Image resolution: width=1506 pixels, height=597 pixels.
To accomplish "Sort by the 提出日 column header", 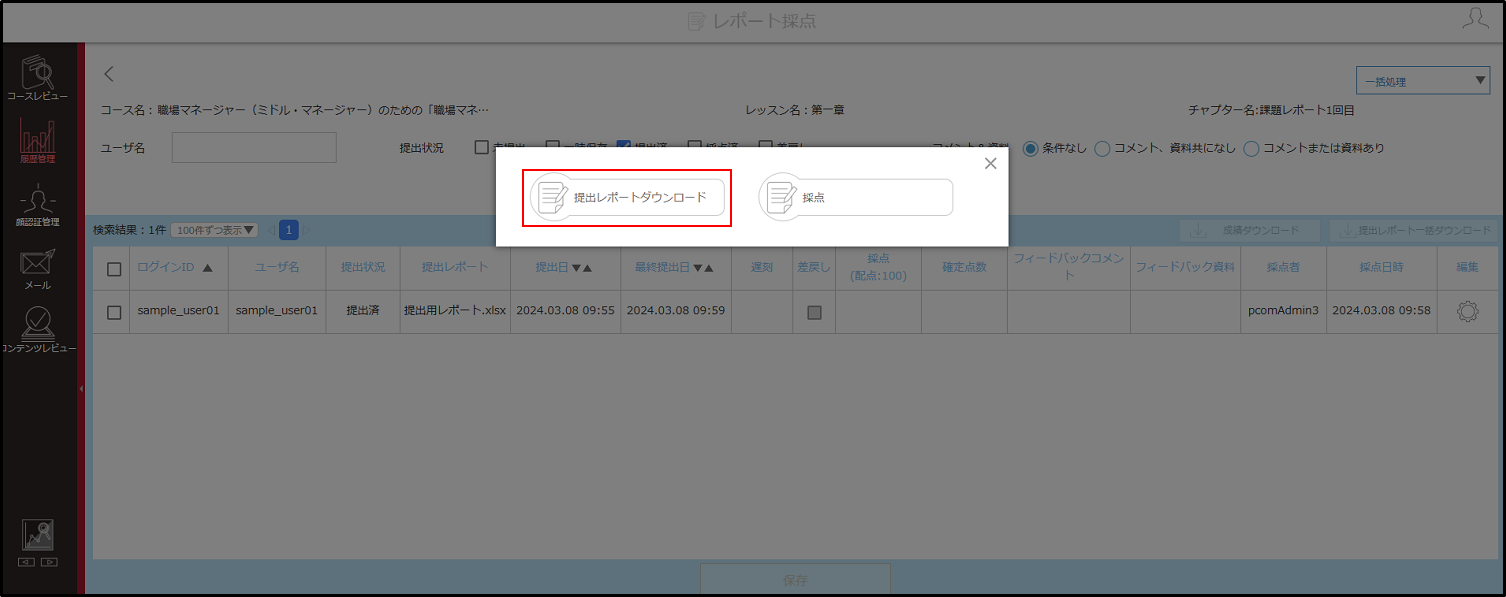I will (x=564, y=268).
